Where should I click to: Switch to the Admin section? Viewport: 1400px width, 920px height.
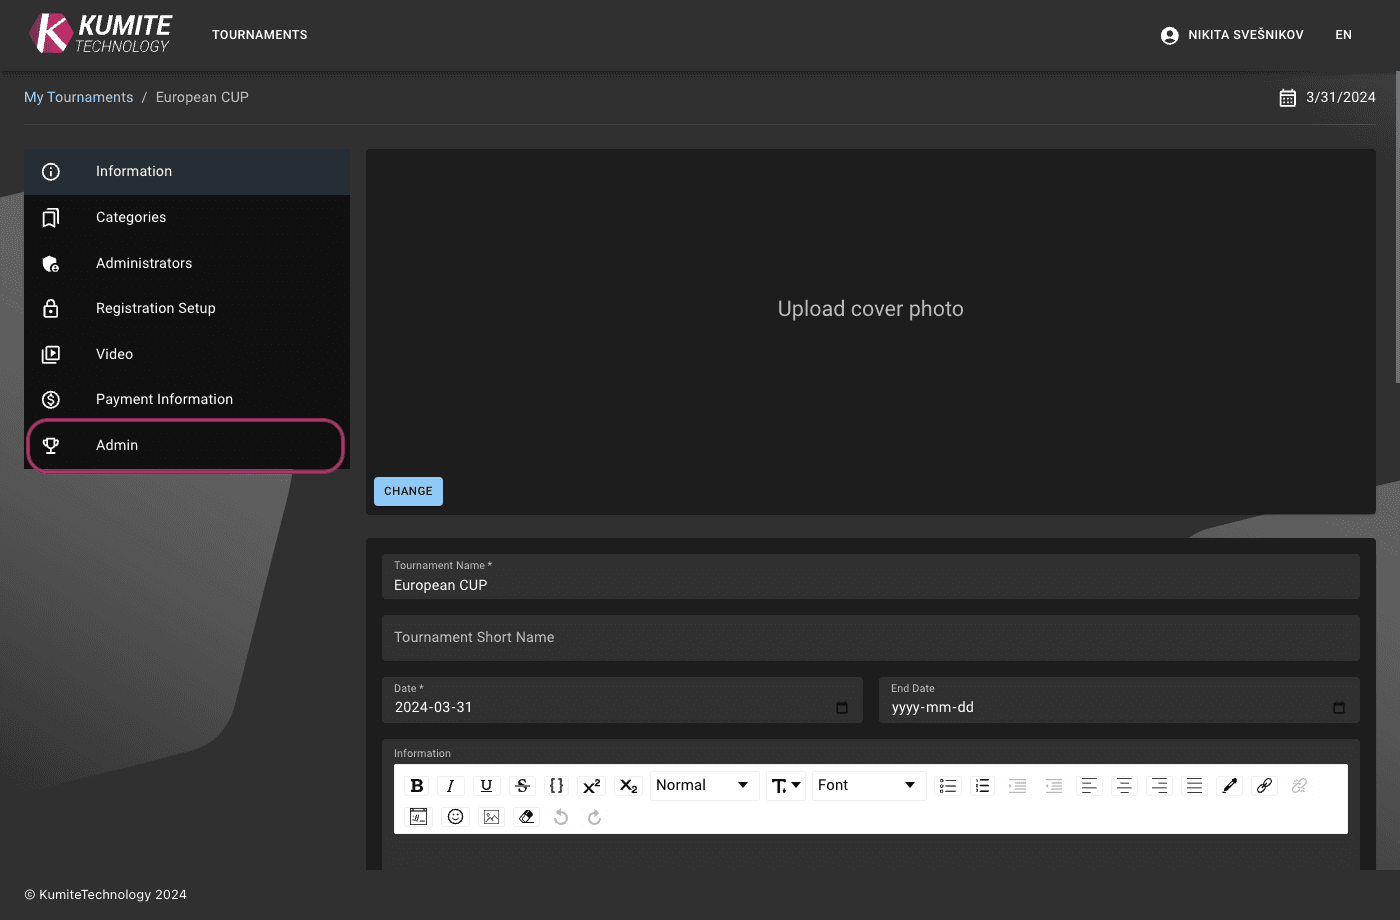[x=116, y=445]
